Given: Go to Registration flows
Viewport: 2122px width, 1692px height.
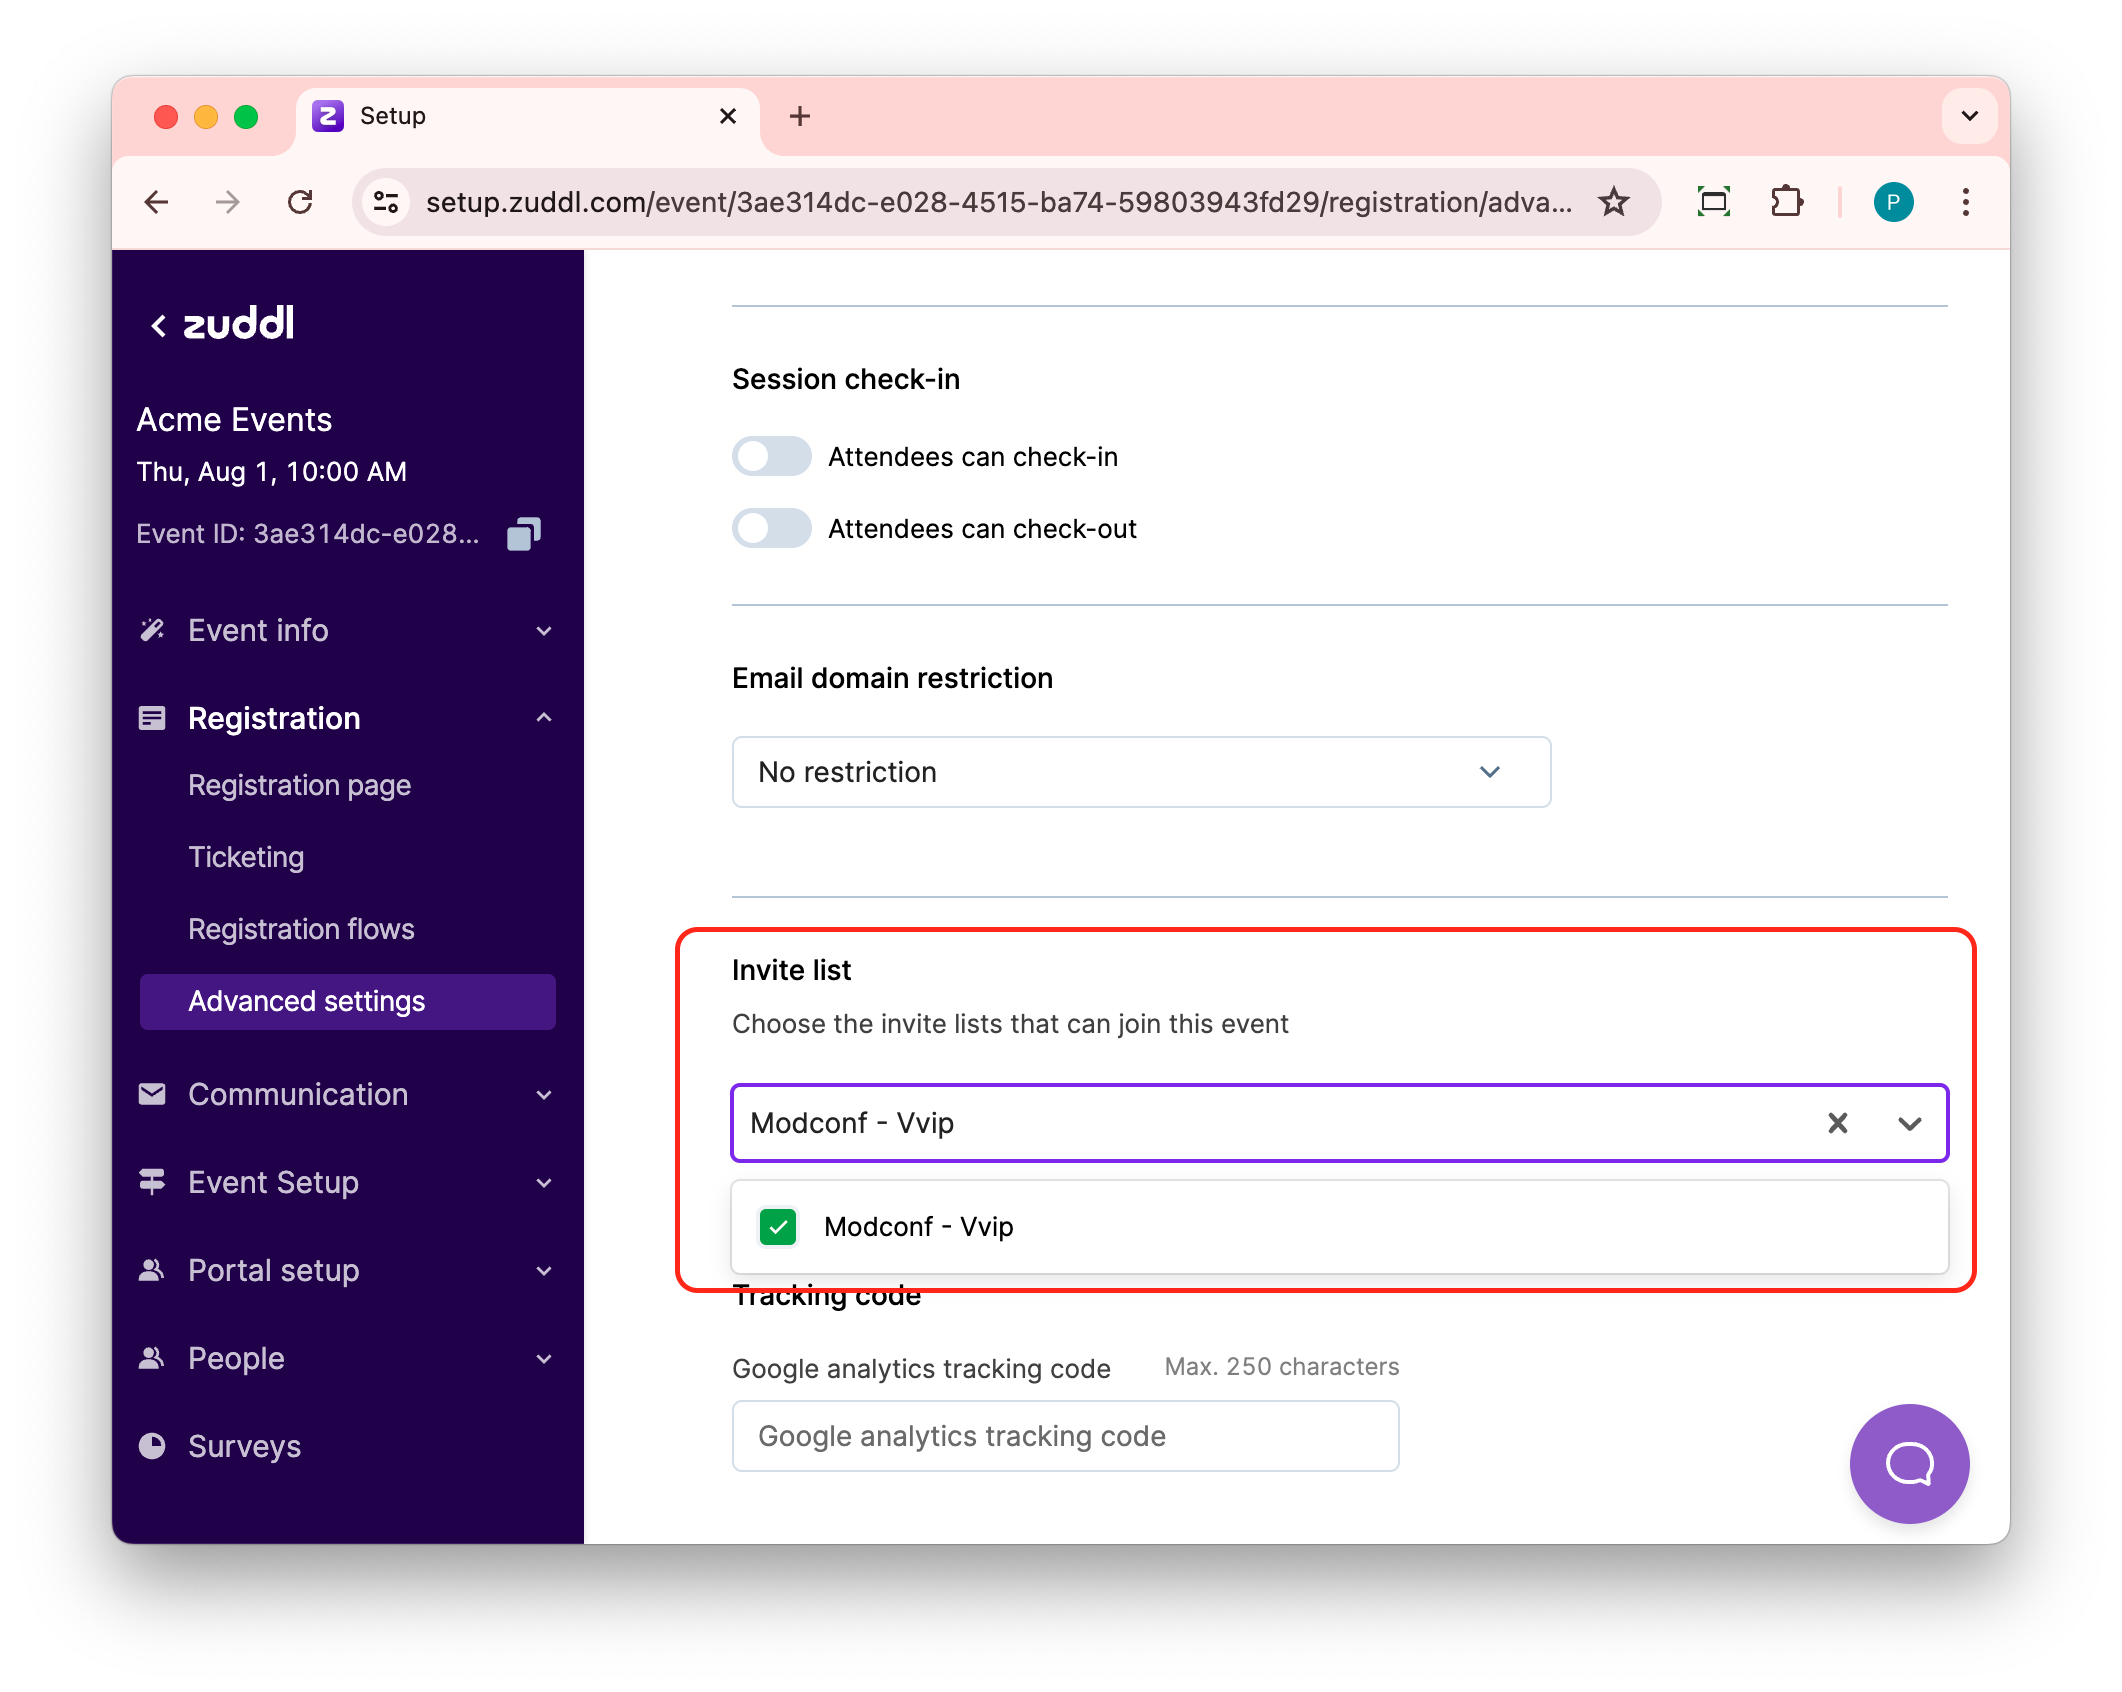Looking at the screenshot, I should pos(301,929).
